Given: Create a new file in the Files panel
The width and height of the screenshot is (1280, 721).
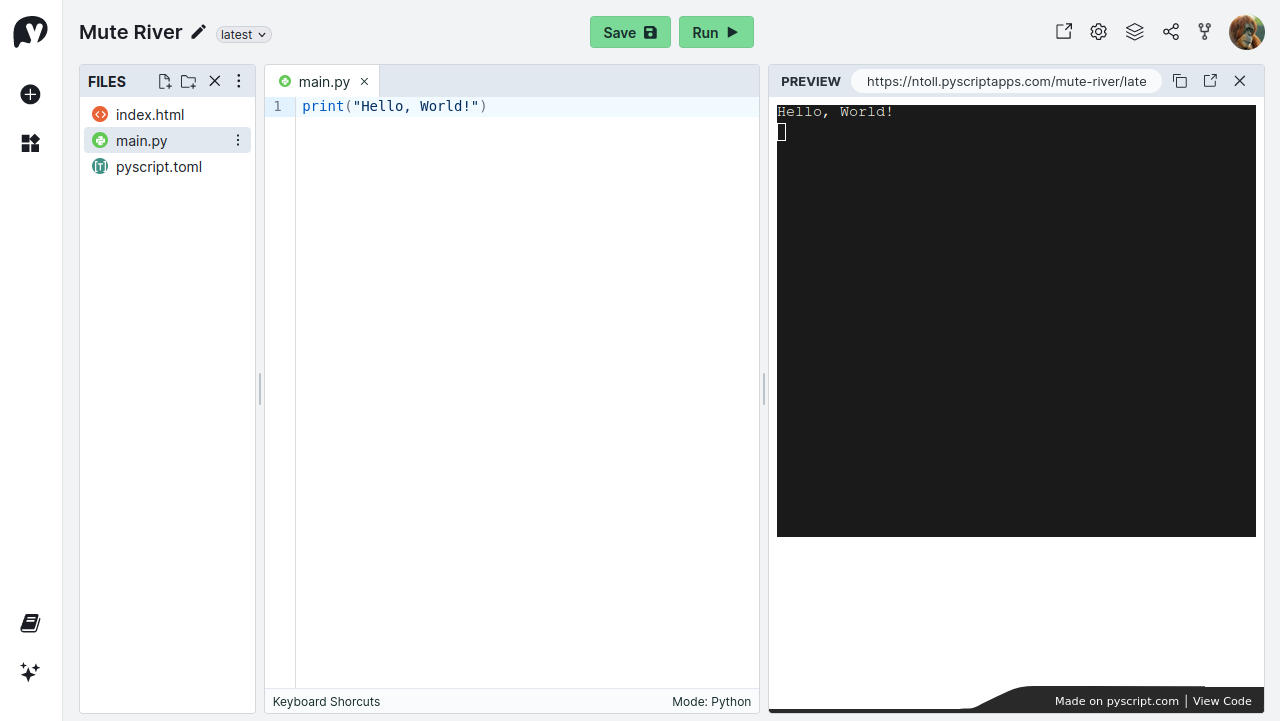Looking at the screenshot, I should click(x=164, y=81).
